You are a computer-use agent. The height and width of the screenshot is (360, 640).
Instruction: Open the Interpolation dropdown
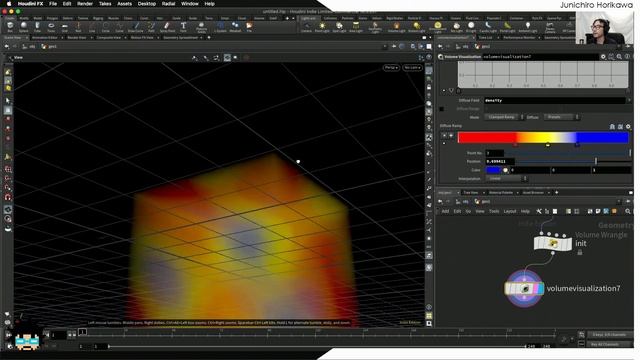coord(506,179)
